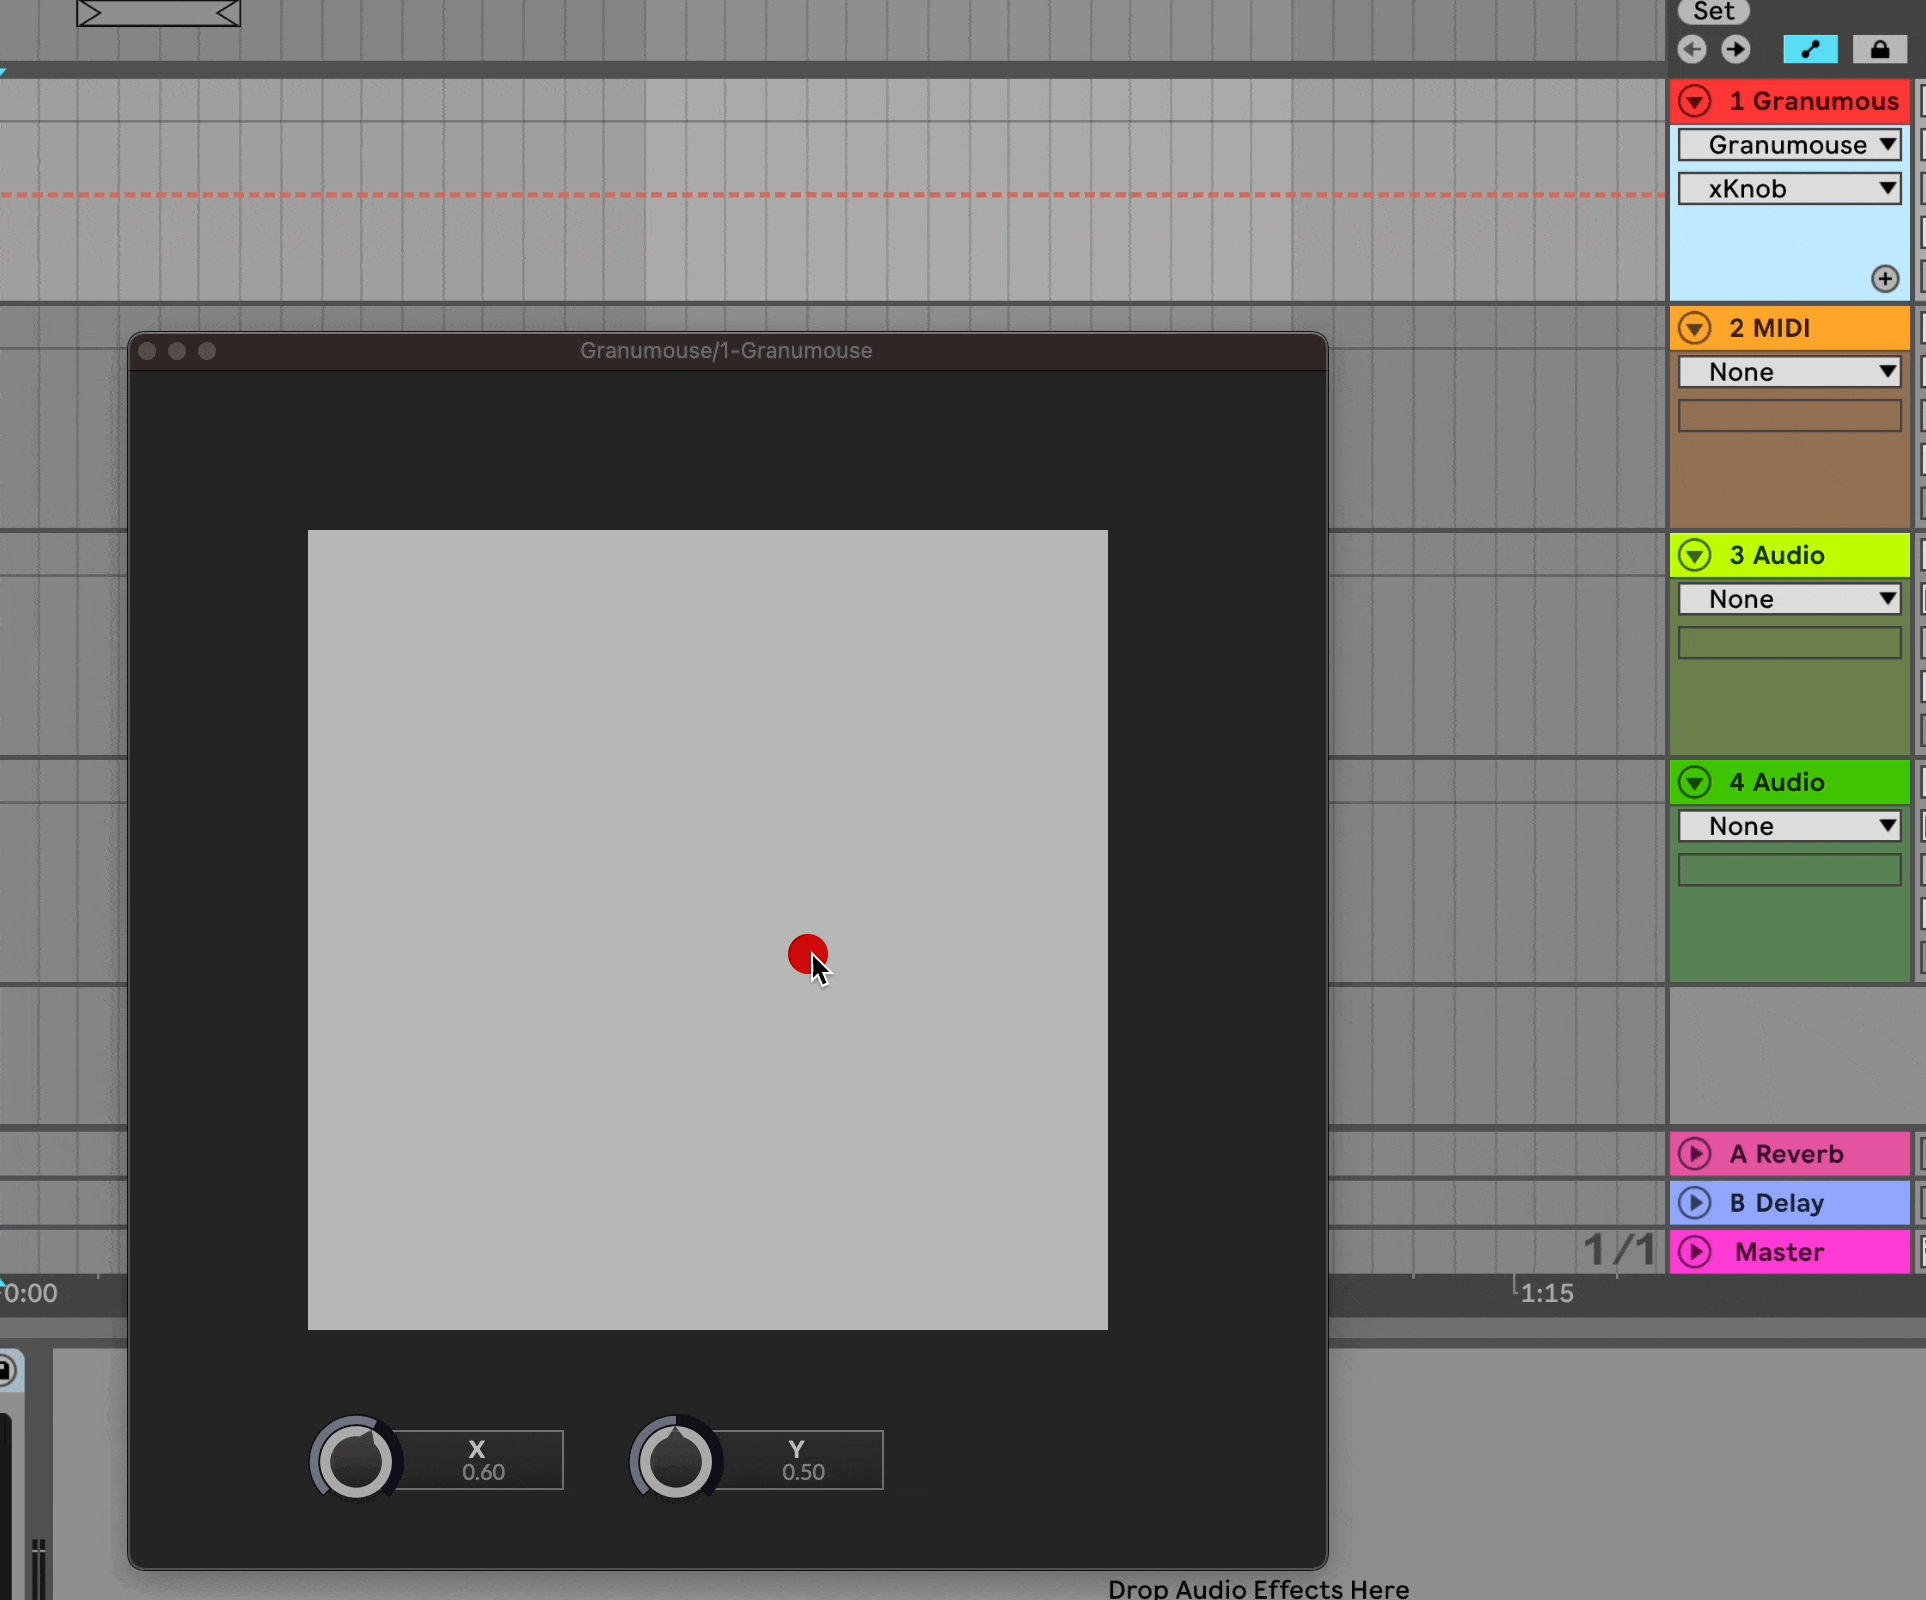1926x1600 pixels.
Task: Unfold the Master track
Action: point(1695,1252)
